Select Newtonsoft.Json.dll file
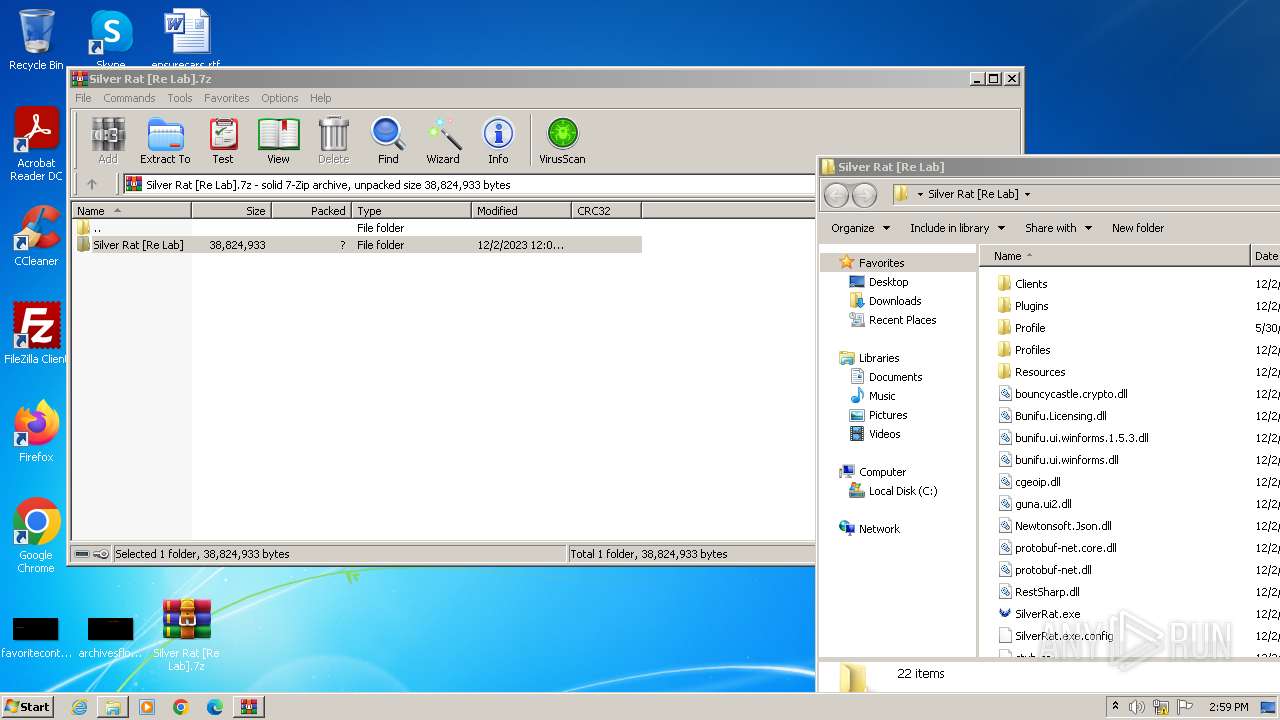The height and width of the screenshot is (720, 1280). point(1063,526)
